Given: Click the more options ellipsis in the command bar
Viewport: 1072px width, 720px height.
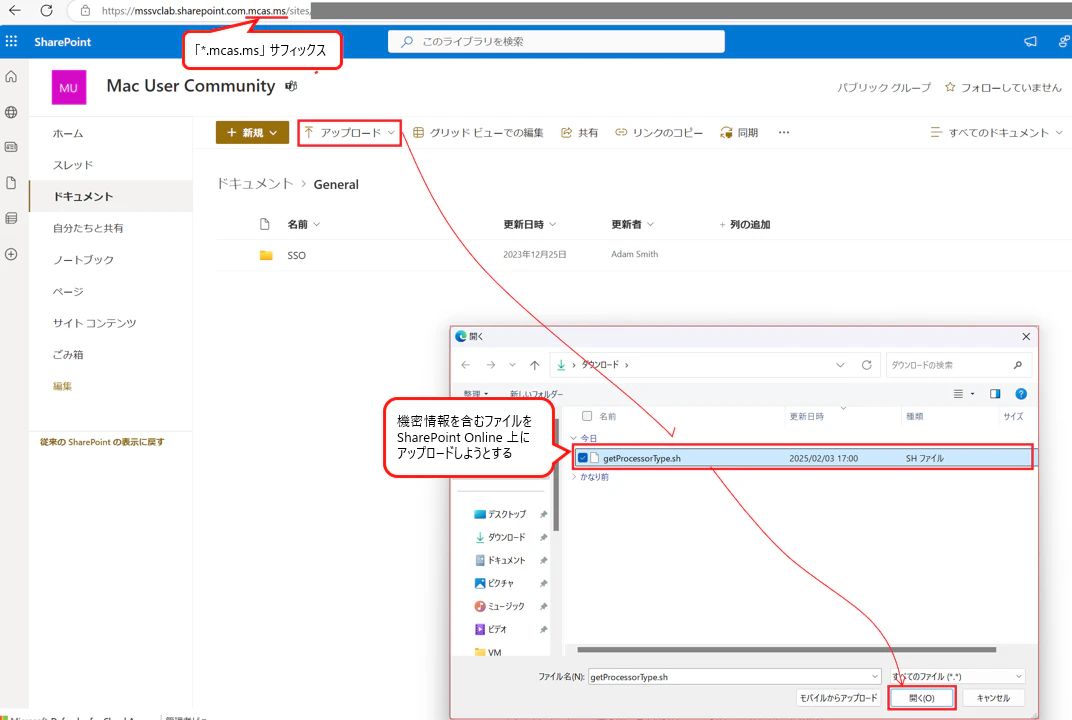Looking at the screenshot, I should pos(783,133).
